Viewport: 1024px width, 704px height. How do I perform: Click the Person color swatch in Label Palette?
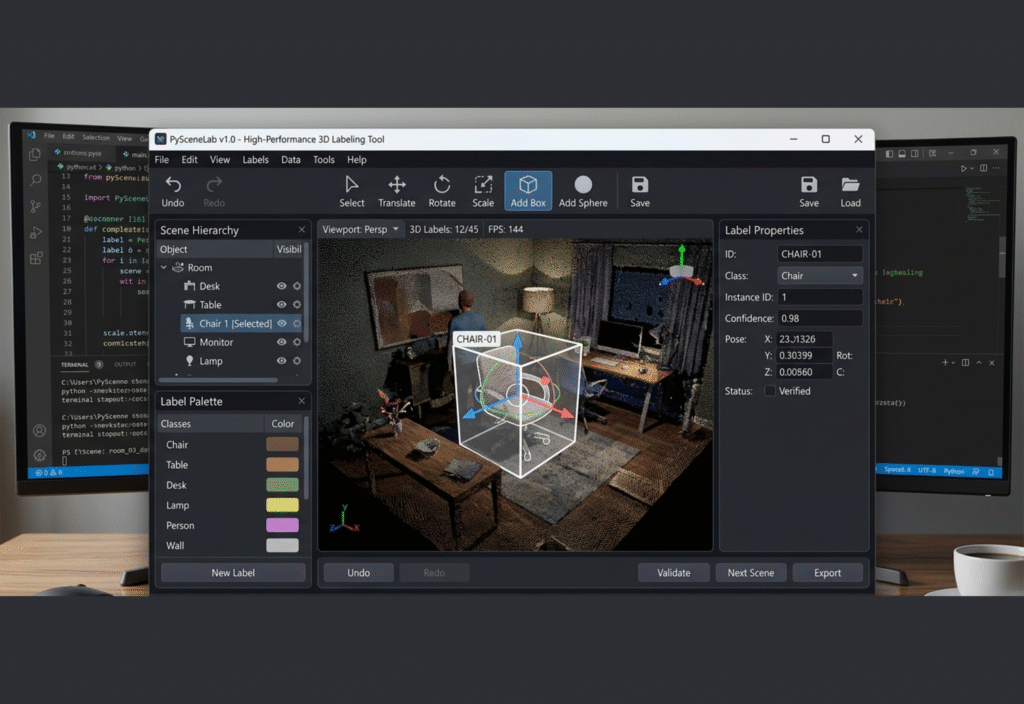coord(281,525)
